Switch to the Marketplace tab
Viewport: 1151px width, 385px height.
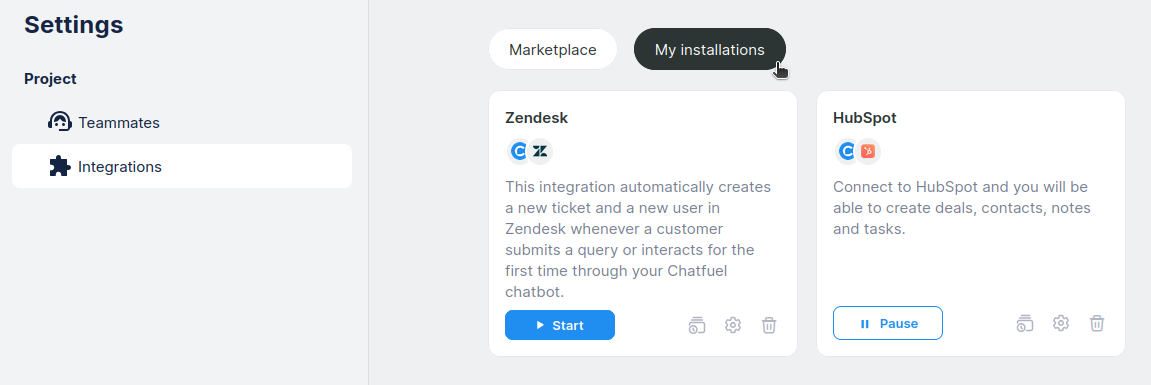553,49
